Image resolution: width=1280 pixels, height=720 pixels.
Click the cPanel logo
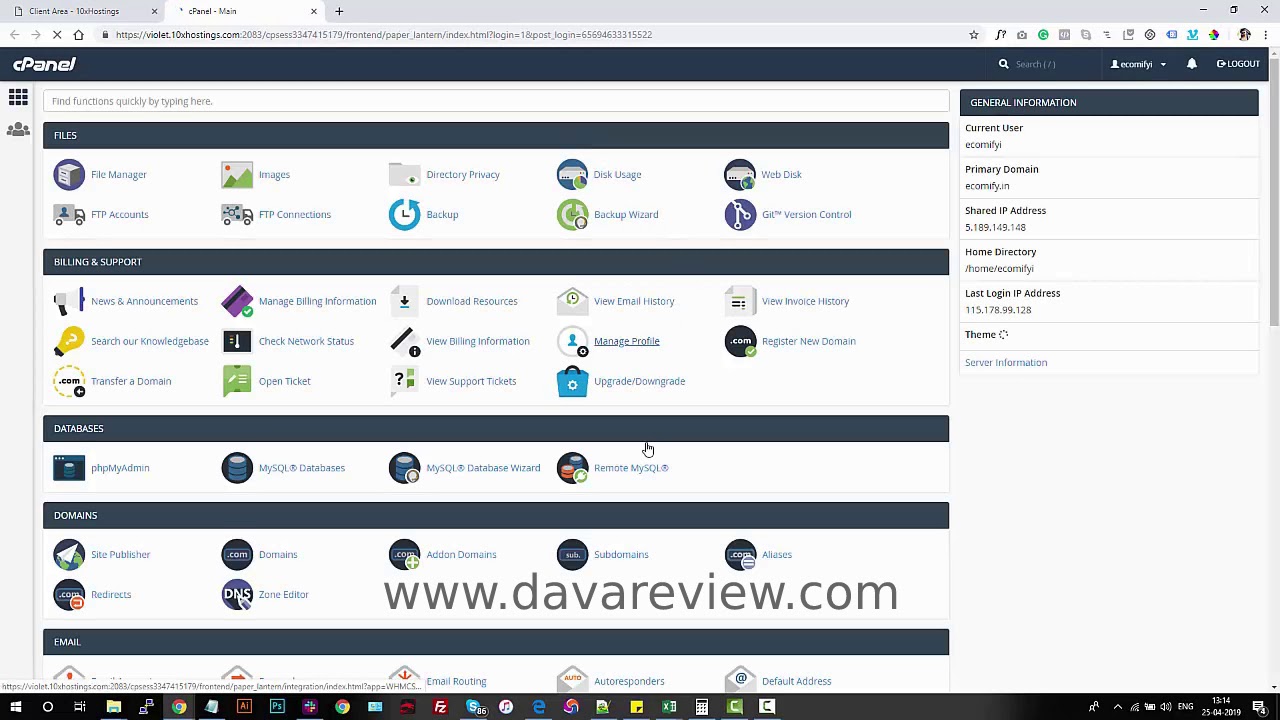point(44,64)
